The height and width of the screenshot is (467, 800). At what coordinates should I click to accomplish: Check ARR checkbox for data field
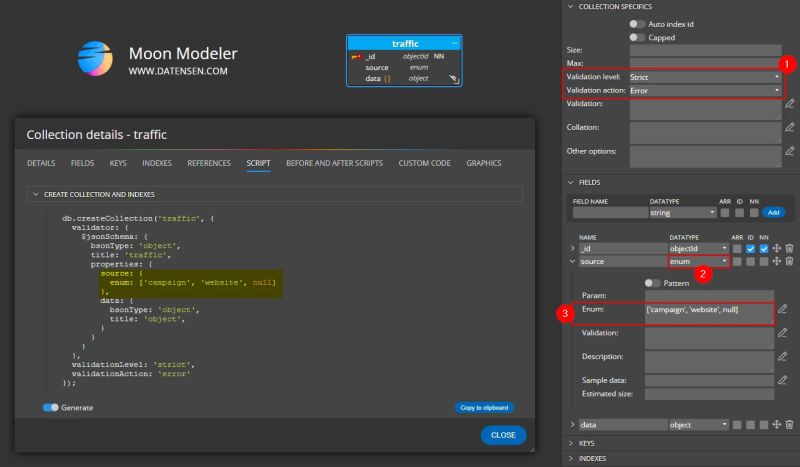(737, 425)
